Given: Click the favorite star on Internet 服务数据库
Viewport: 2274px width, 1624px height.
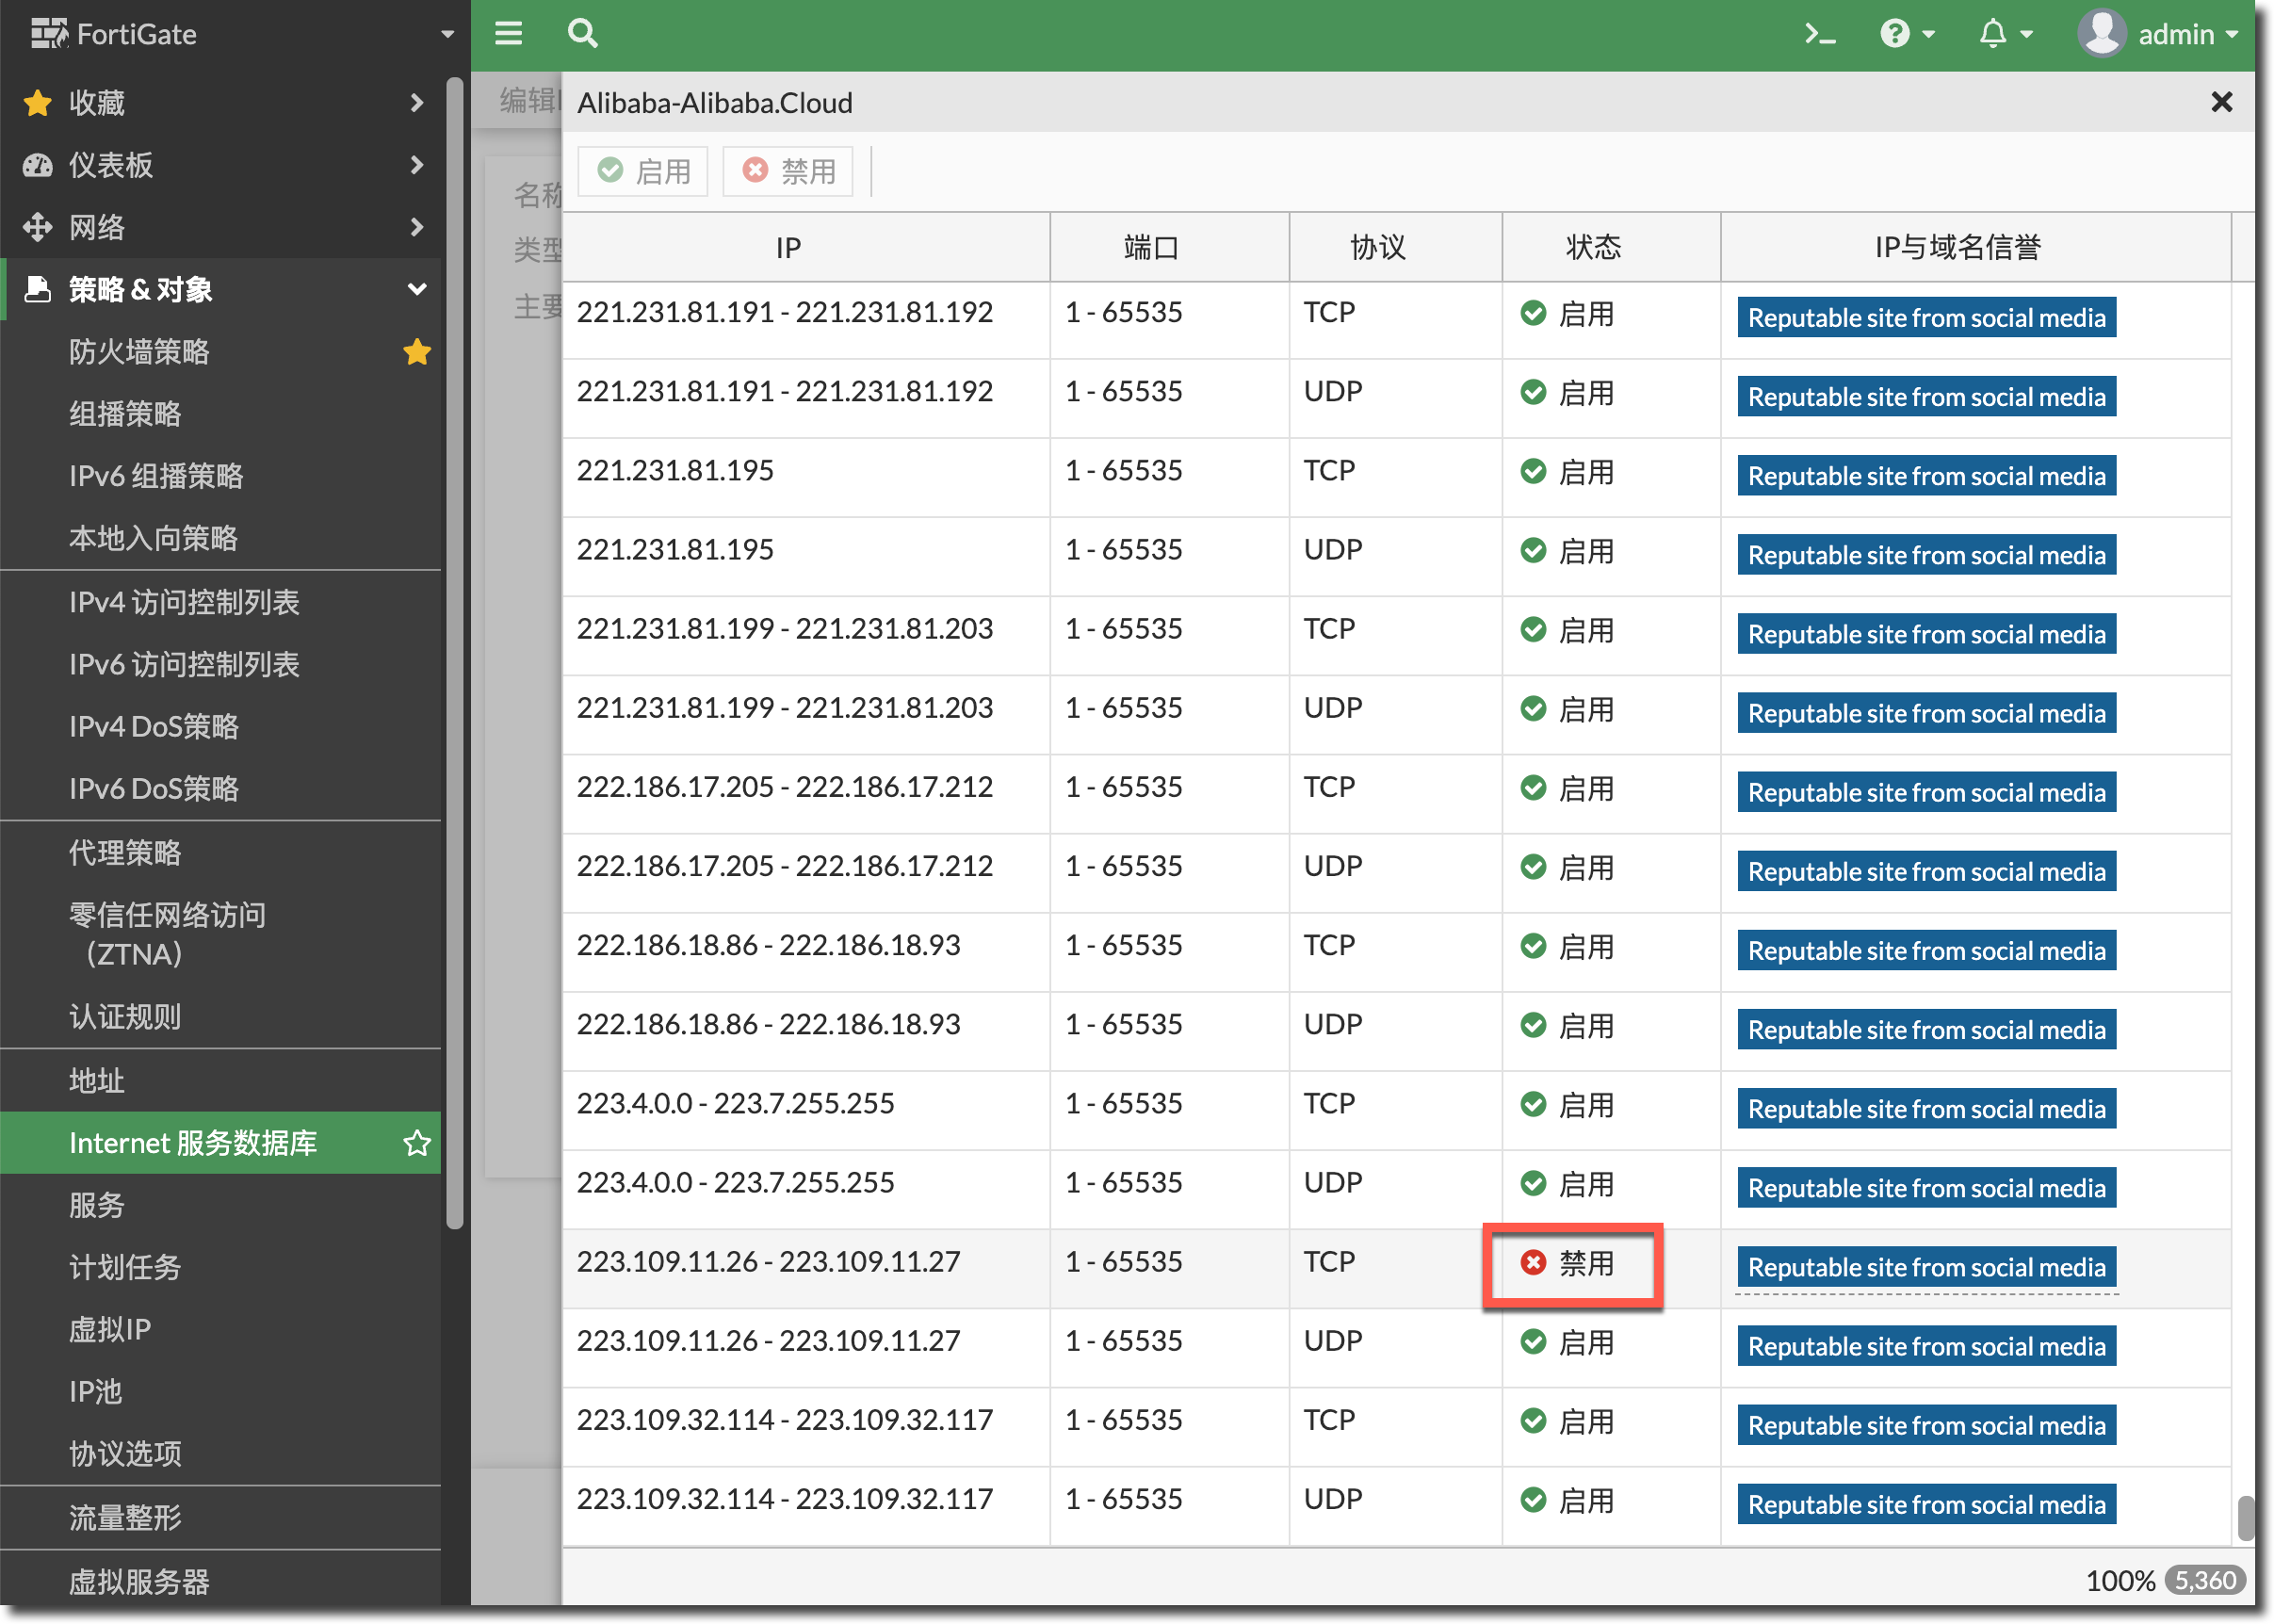Looking at the screenshot, I should [x=417, y=1143].
